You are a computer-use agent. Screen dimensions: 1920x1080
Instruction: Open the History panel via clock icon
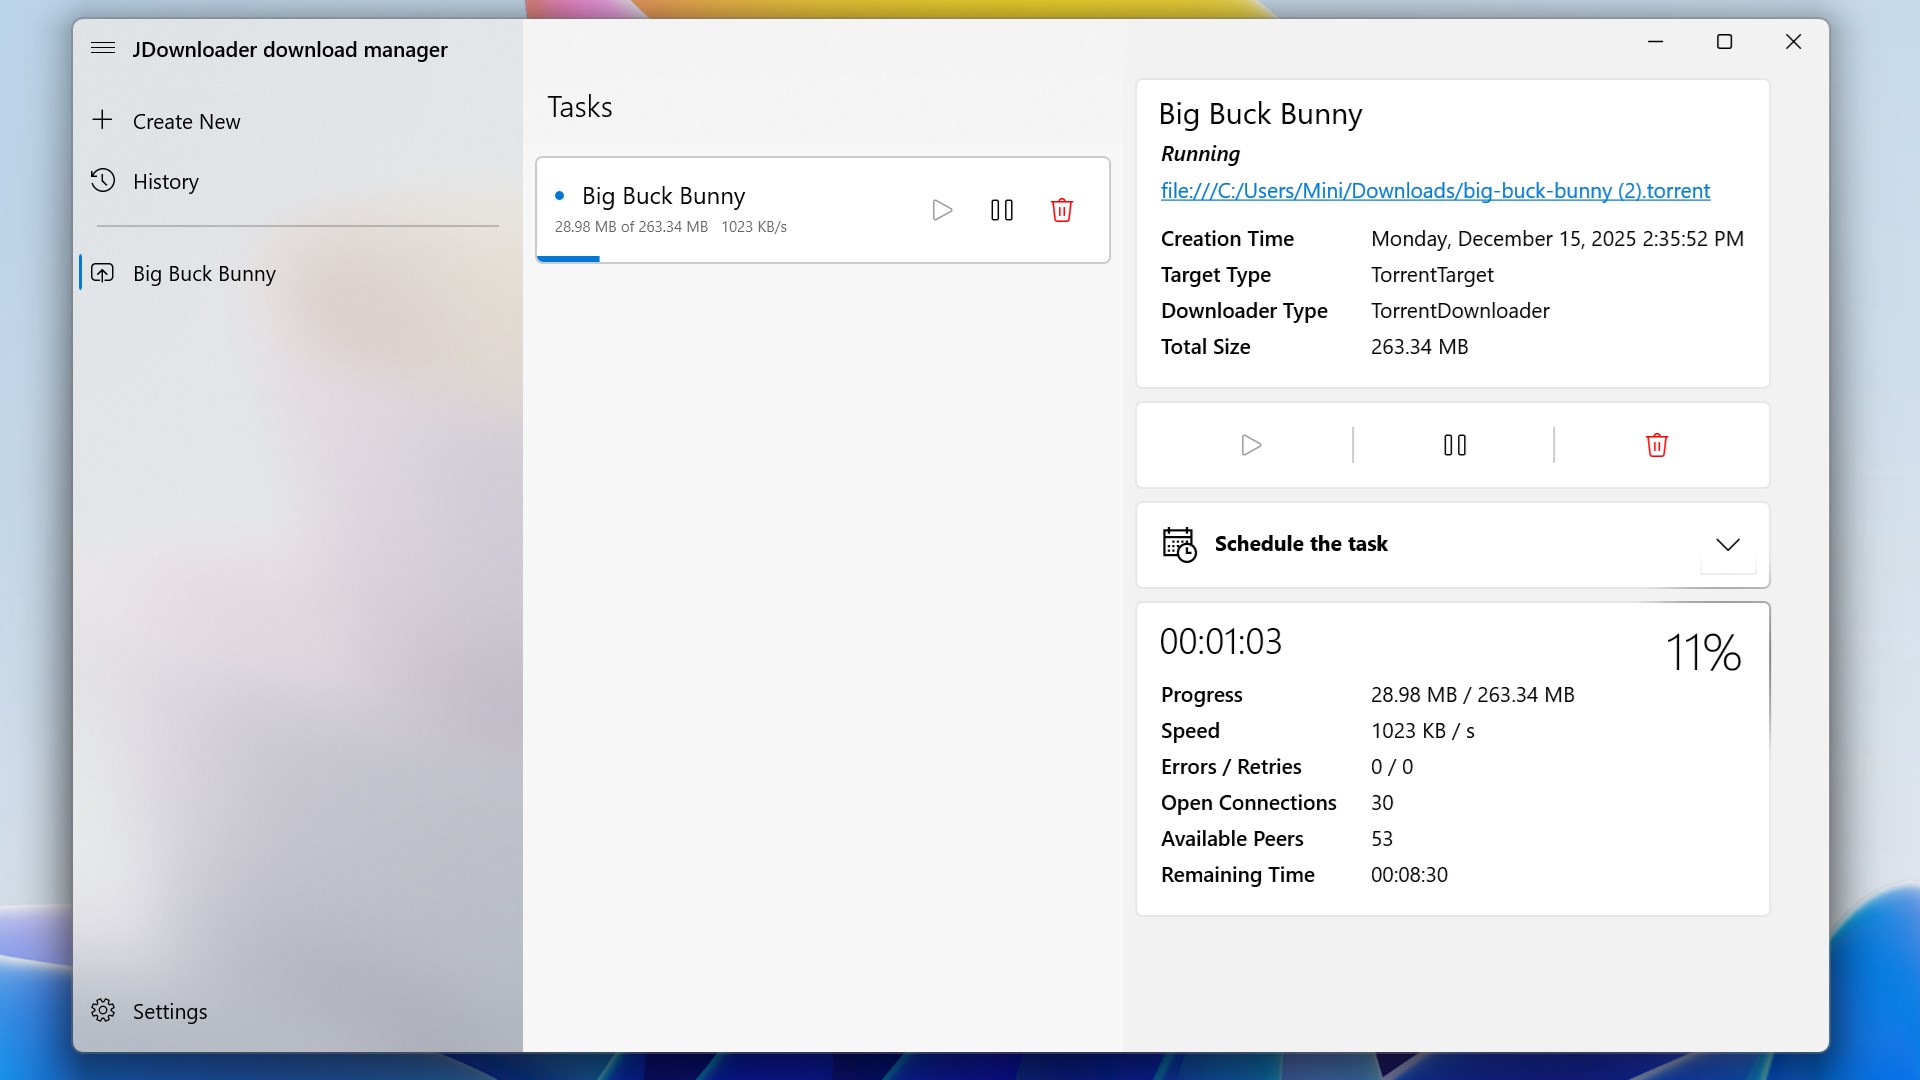103,181
